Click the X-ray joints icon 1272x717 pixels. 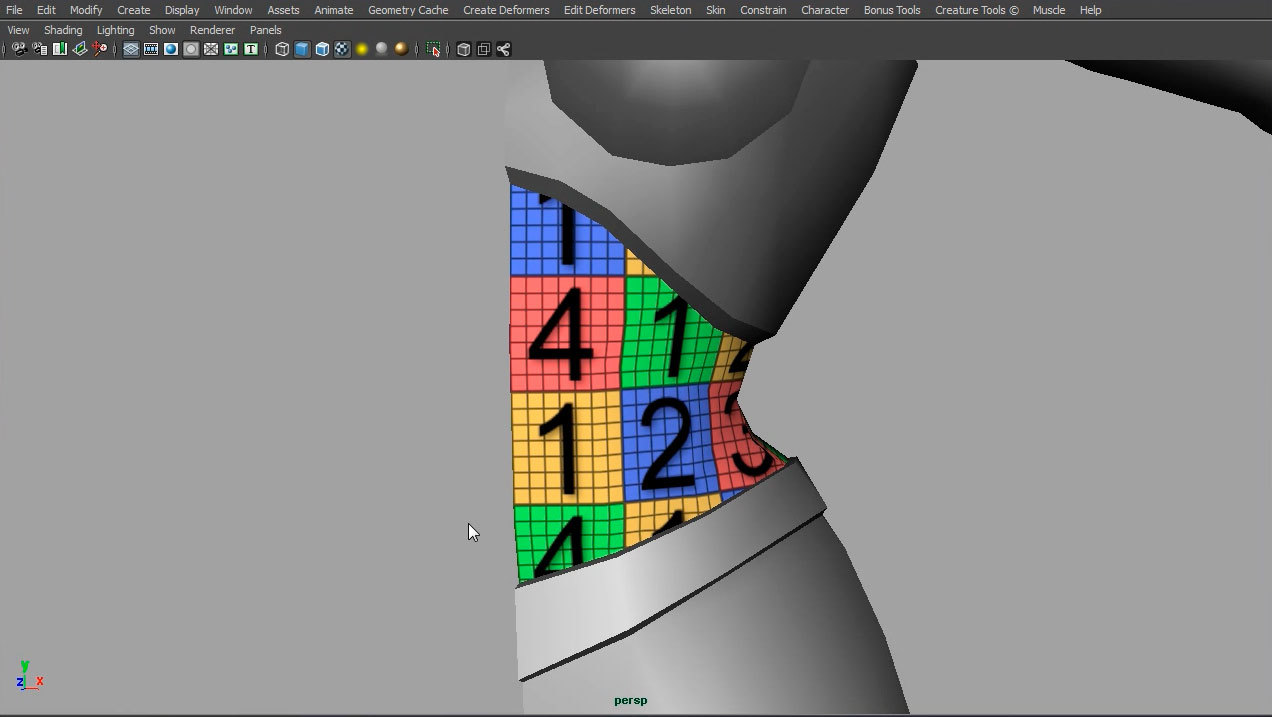coord(503,49)
